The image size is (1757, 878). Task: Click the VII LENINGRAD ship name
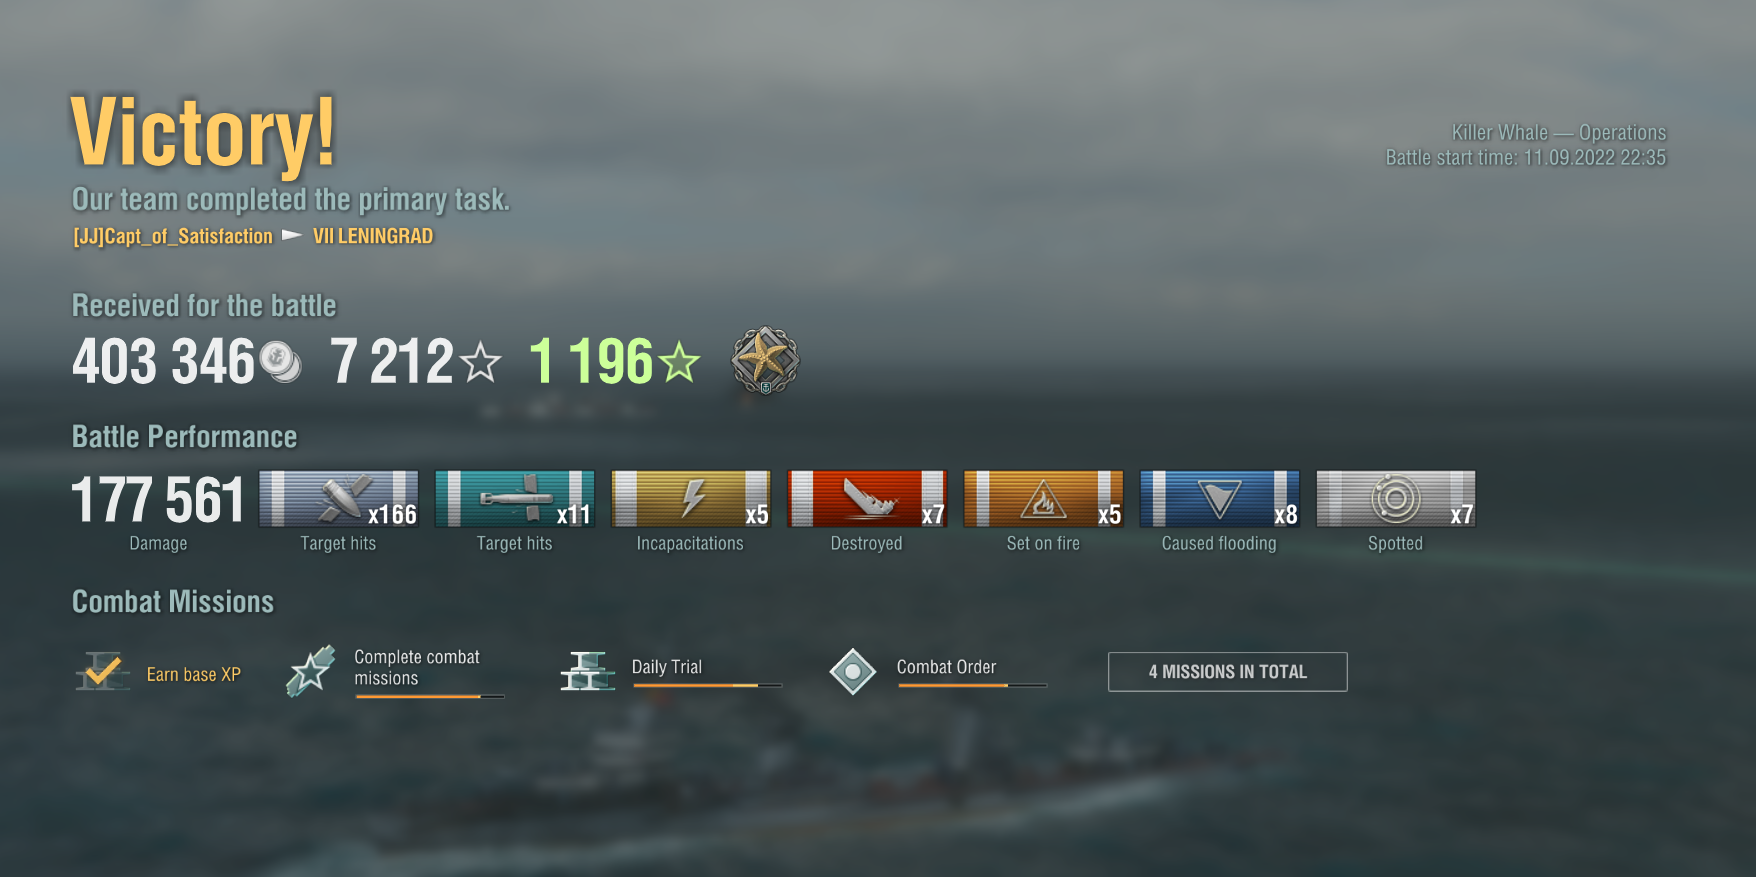[373, 236]
